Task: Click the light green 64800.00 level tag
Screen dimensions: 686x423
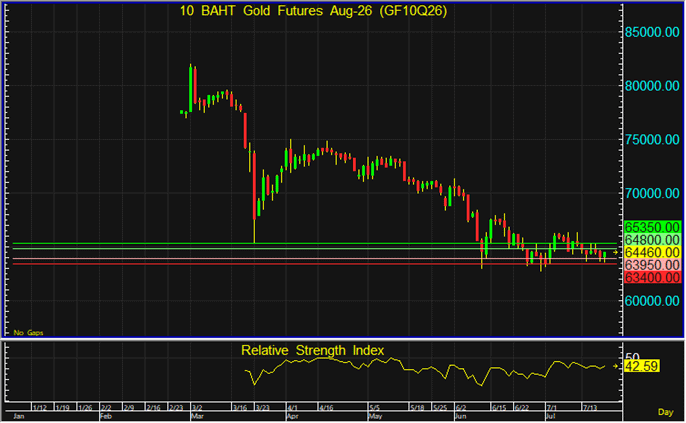Action: (x=652, y=240)
